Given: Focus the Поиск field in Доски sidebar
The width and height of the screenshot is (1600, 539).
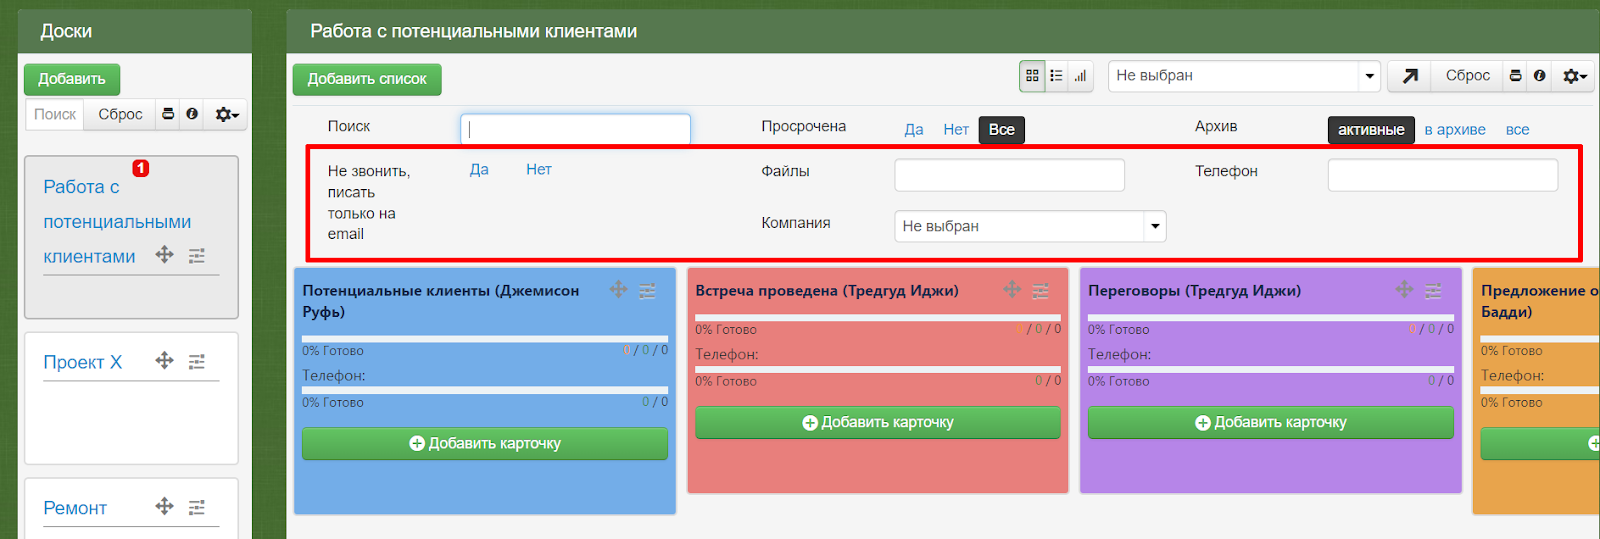Looking at the screenshot, I should tap(55, 114).
